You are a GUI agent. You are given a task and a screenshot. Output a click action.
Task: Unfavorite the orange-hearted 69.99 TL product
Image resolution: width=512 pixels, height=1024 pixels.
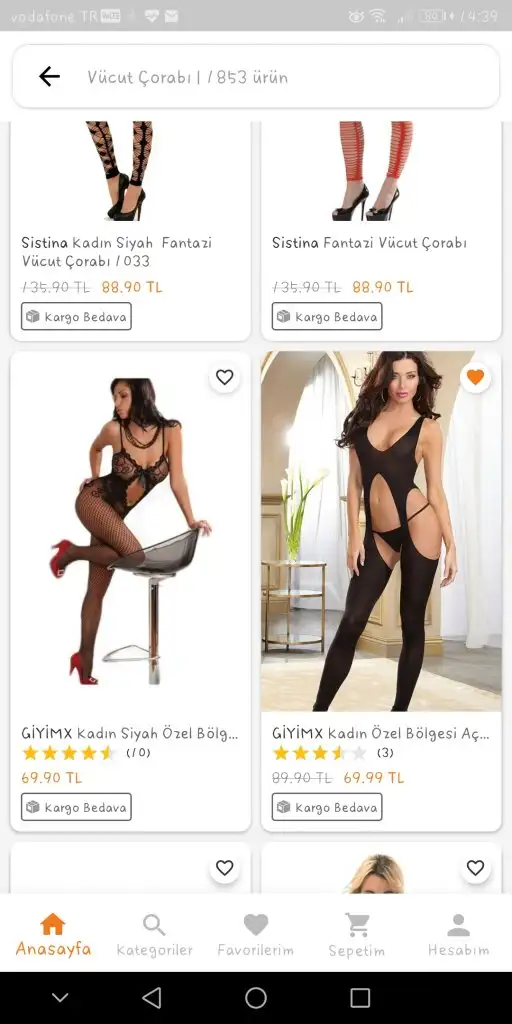pyautogui.click(x=475, y=377)
